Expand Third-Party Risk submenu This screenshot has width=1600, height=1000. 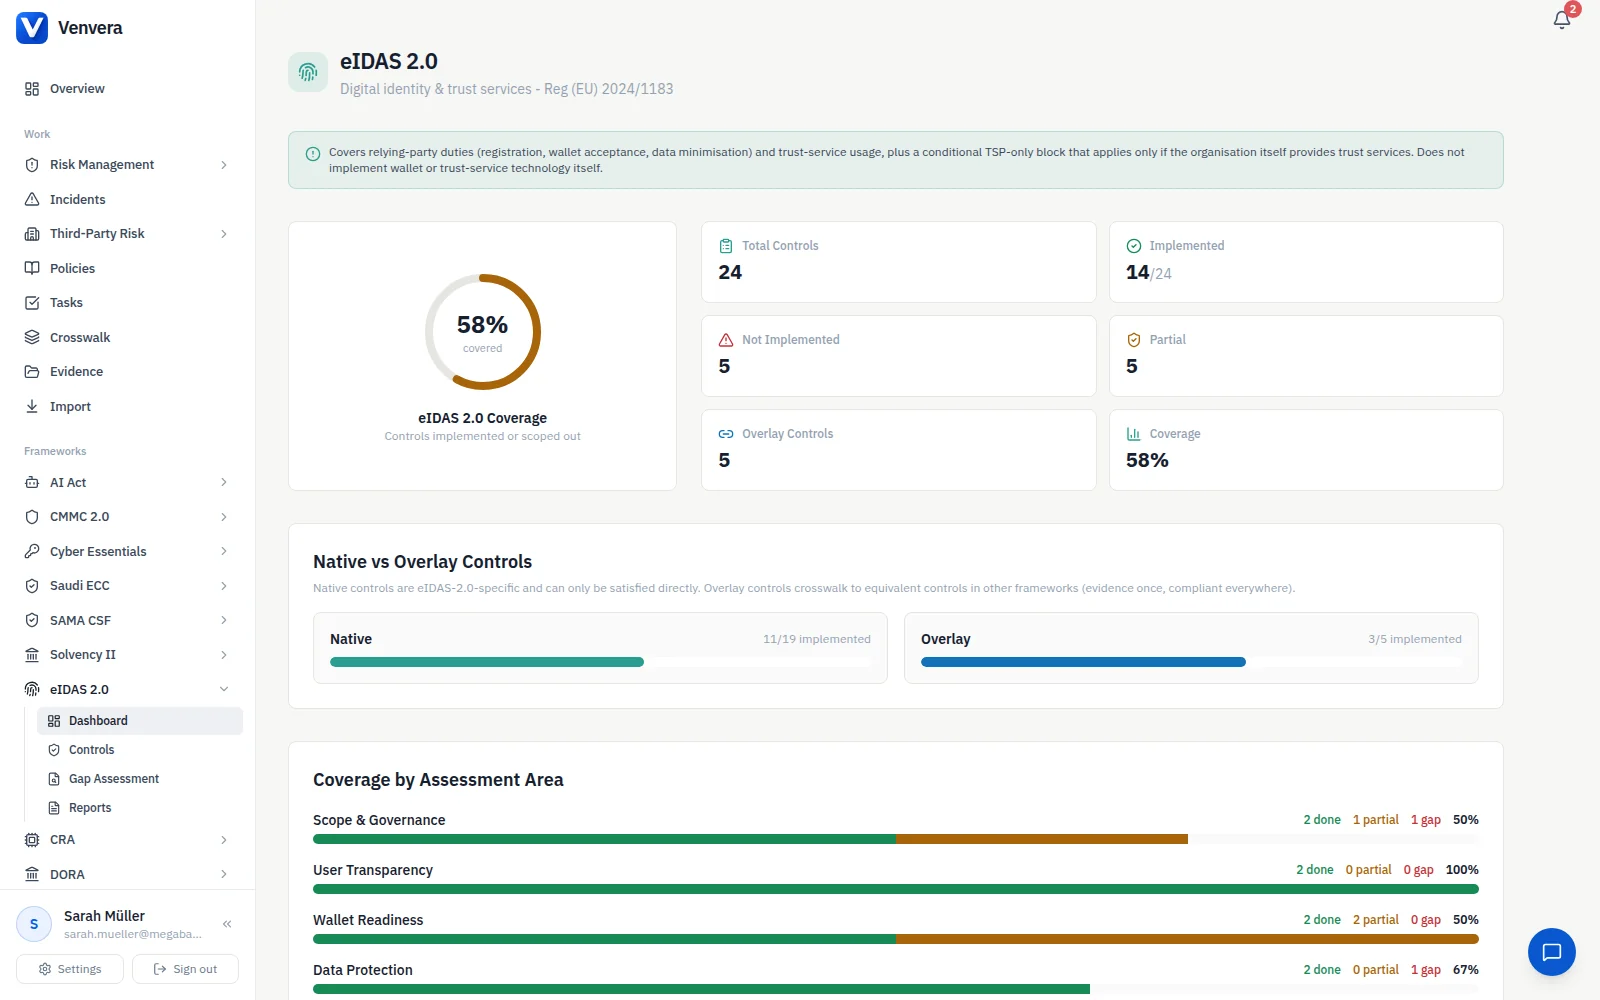(x=224, y=234)
